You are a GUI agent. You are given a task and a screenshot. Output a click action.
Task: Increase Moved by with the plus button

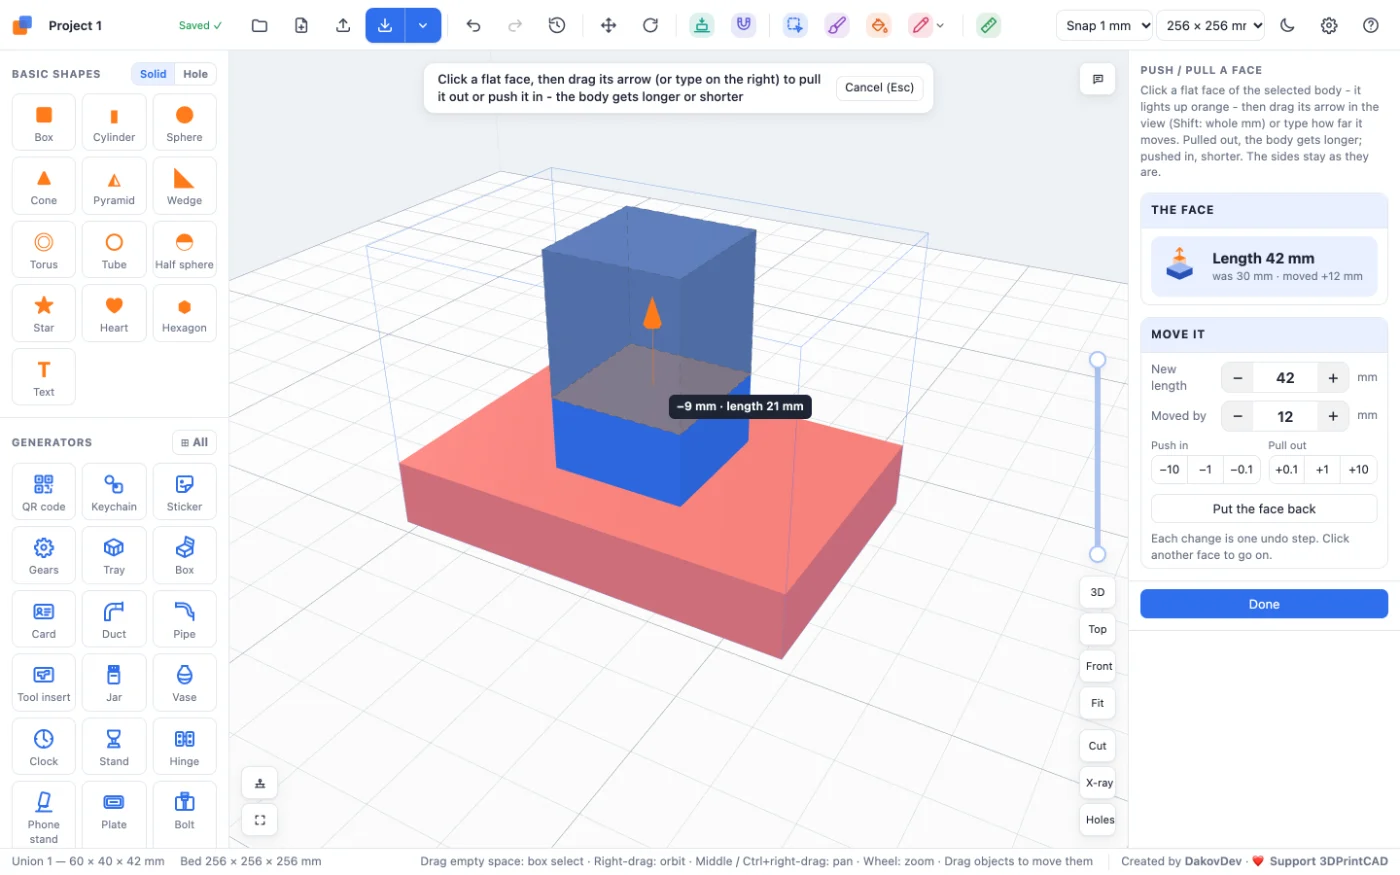click(1333, 416)
